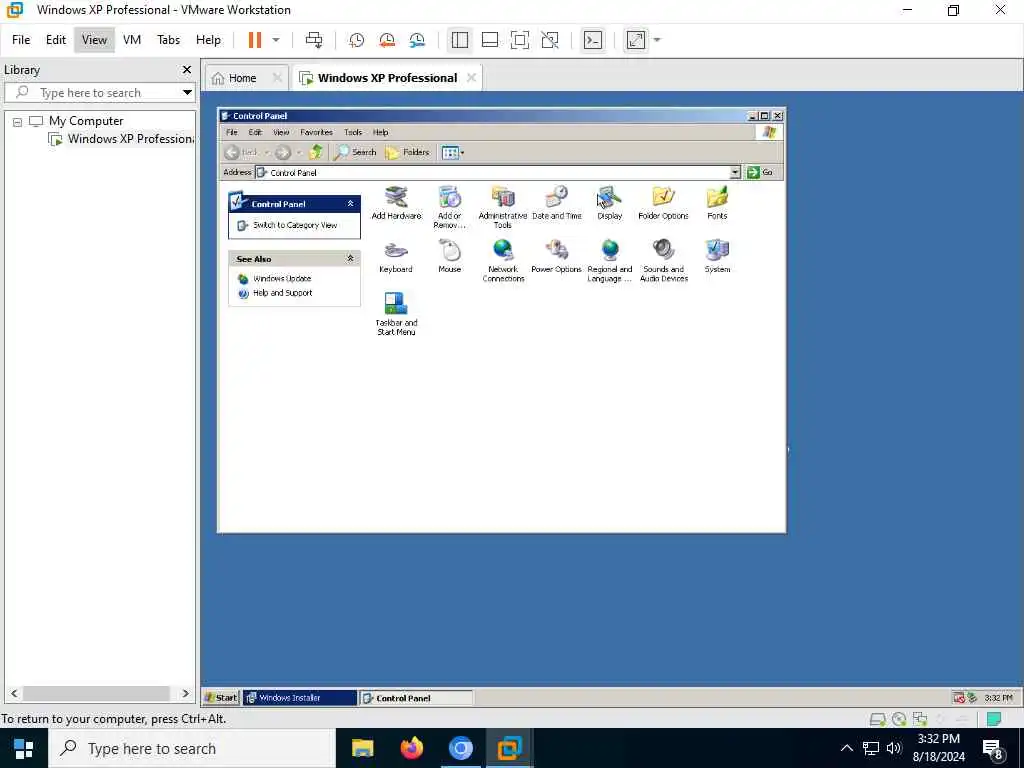This screenshot has height=768, width=1024.
Task: Click Switch to Category View link
Action: pos(295,225)
